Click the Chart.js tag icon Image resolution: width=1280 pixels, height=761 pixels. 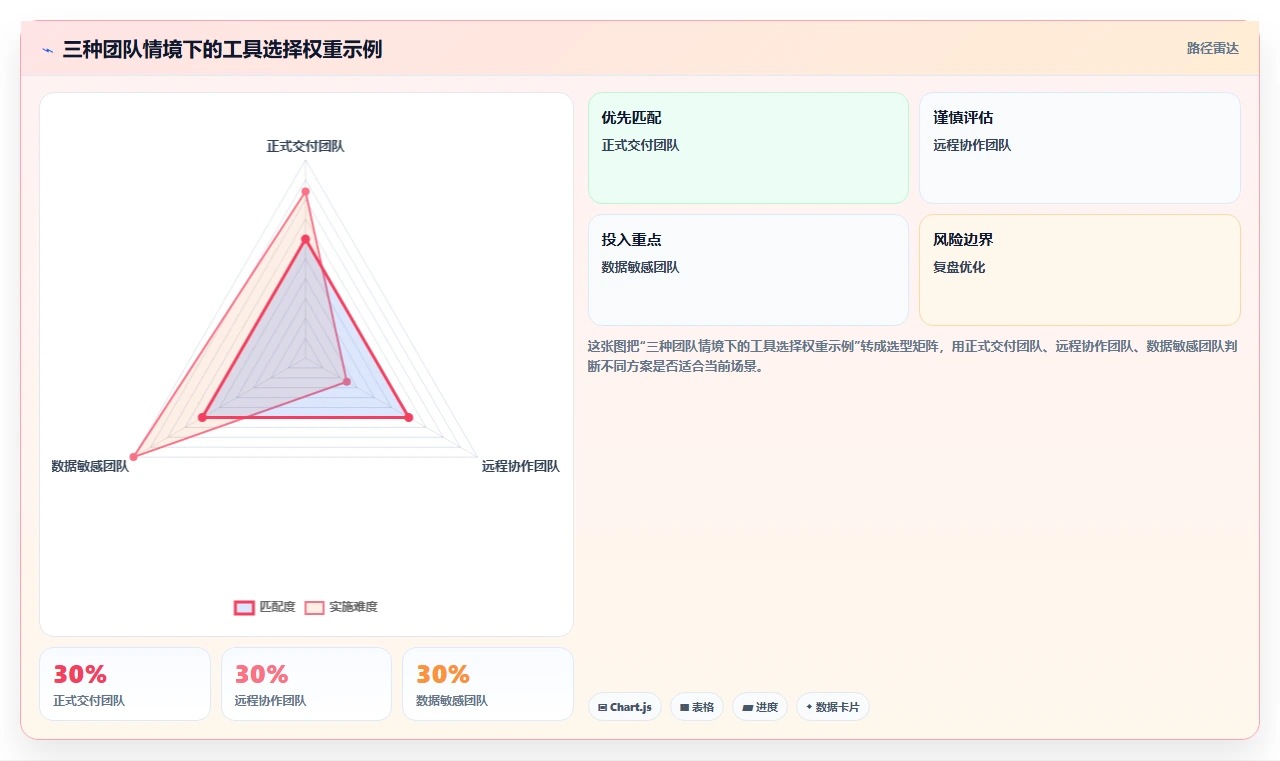602,707
